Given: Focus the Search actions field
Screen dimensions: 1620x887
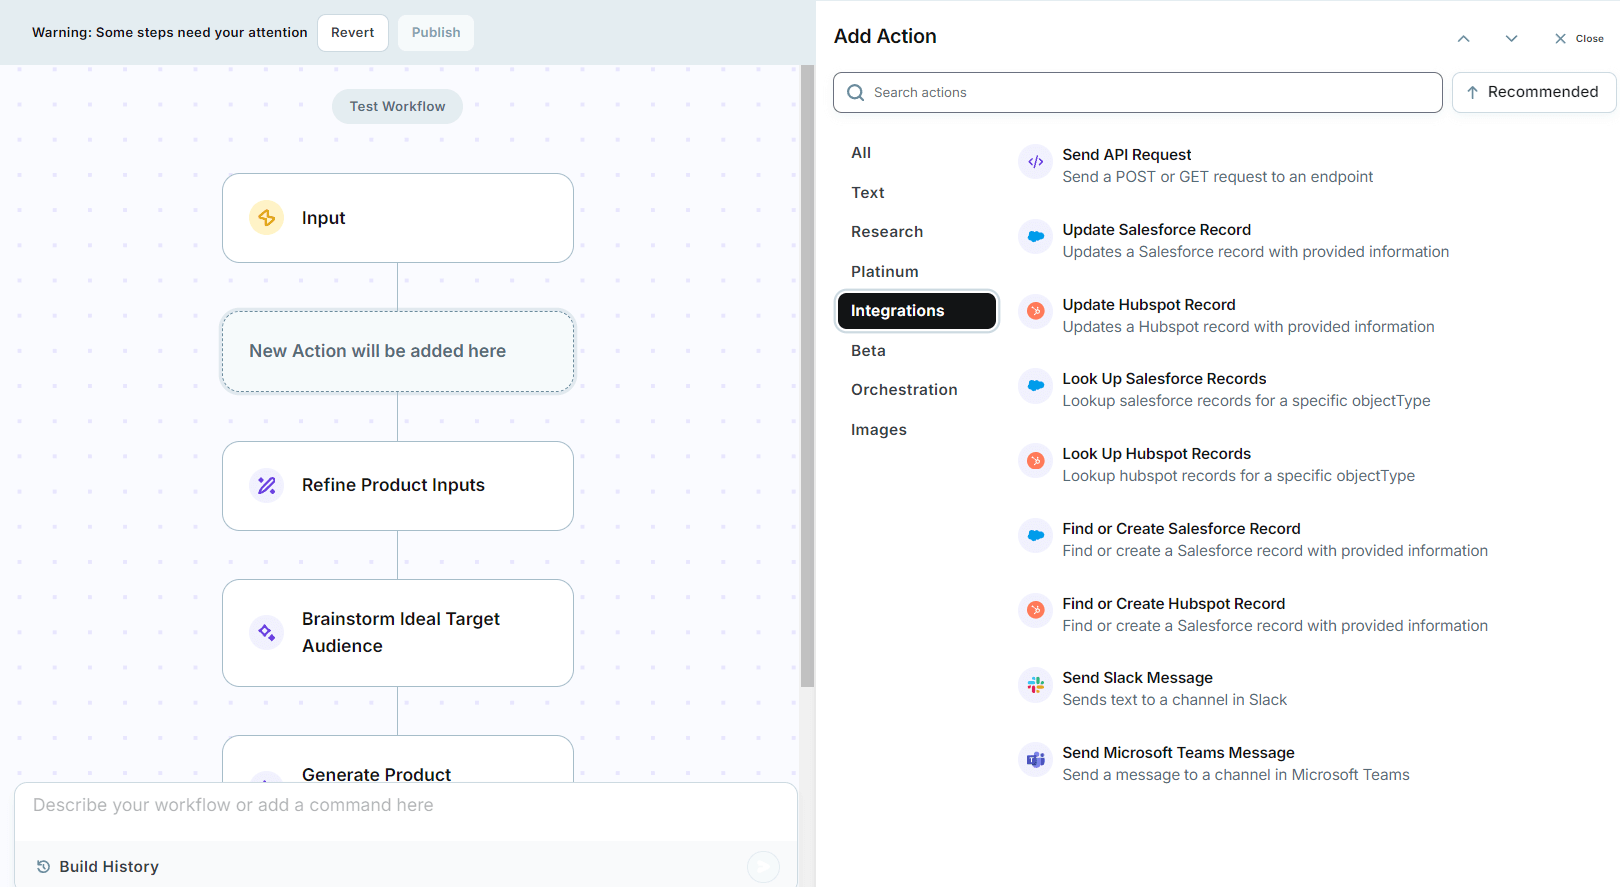Looking at the screenshot, I should (x=1137, y=93).
